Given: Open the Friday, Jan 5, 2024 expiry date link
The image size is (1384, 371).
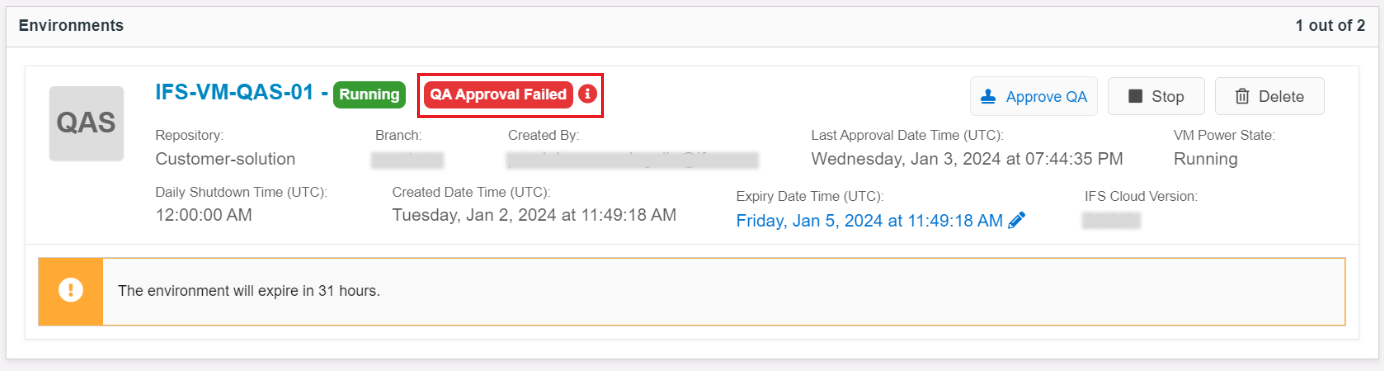Looking at the screenshot, I should pos(869,221).
